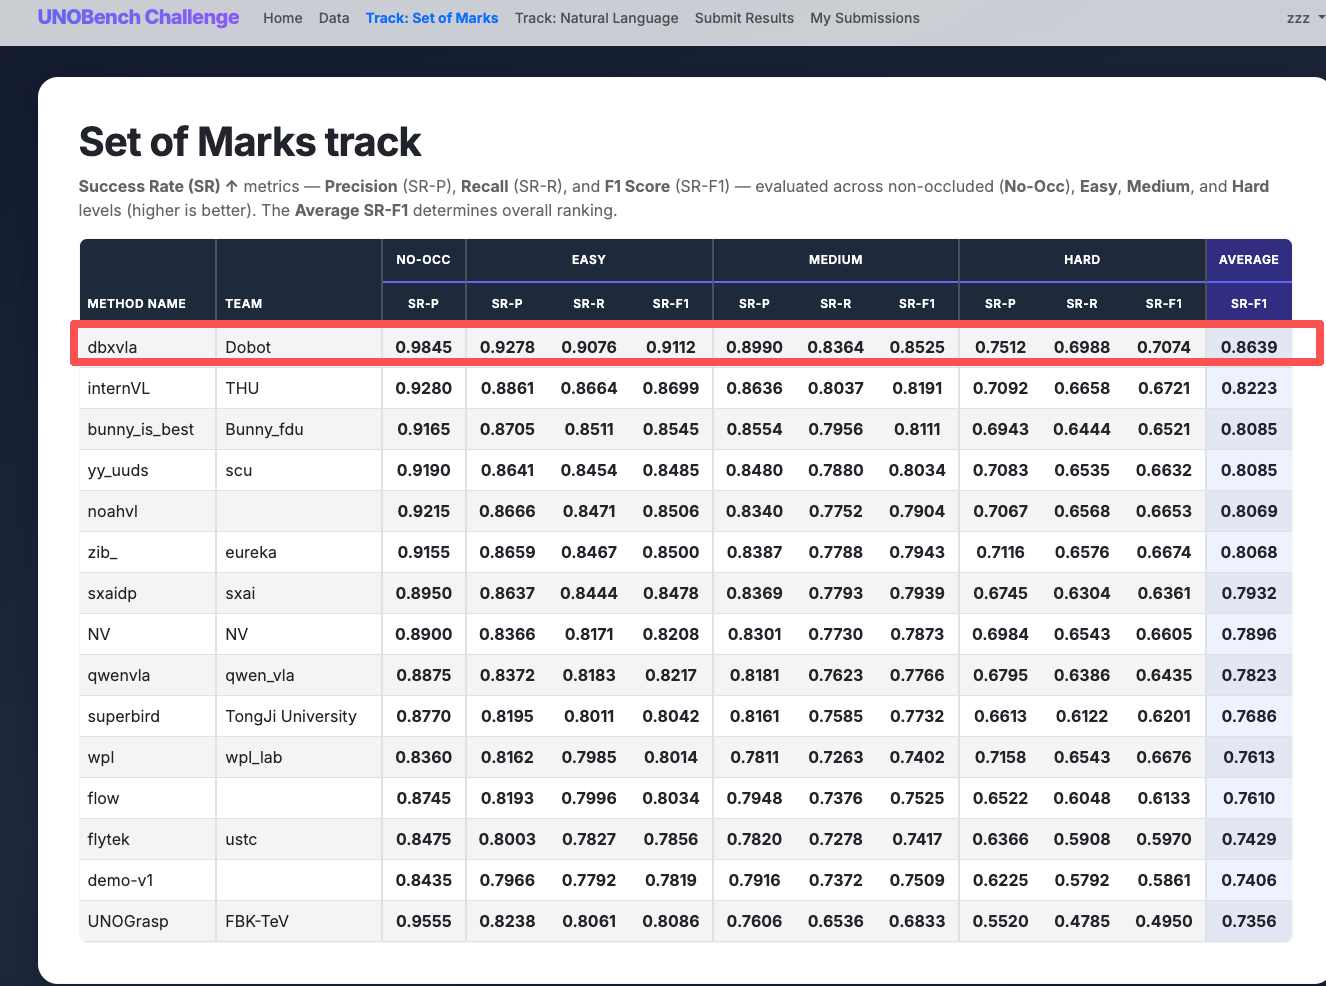1326x986 pixels.
Task: Click SR-F1 header under MEDIUM
Action: coord(917,304)
